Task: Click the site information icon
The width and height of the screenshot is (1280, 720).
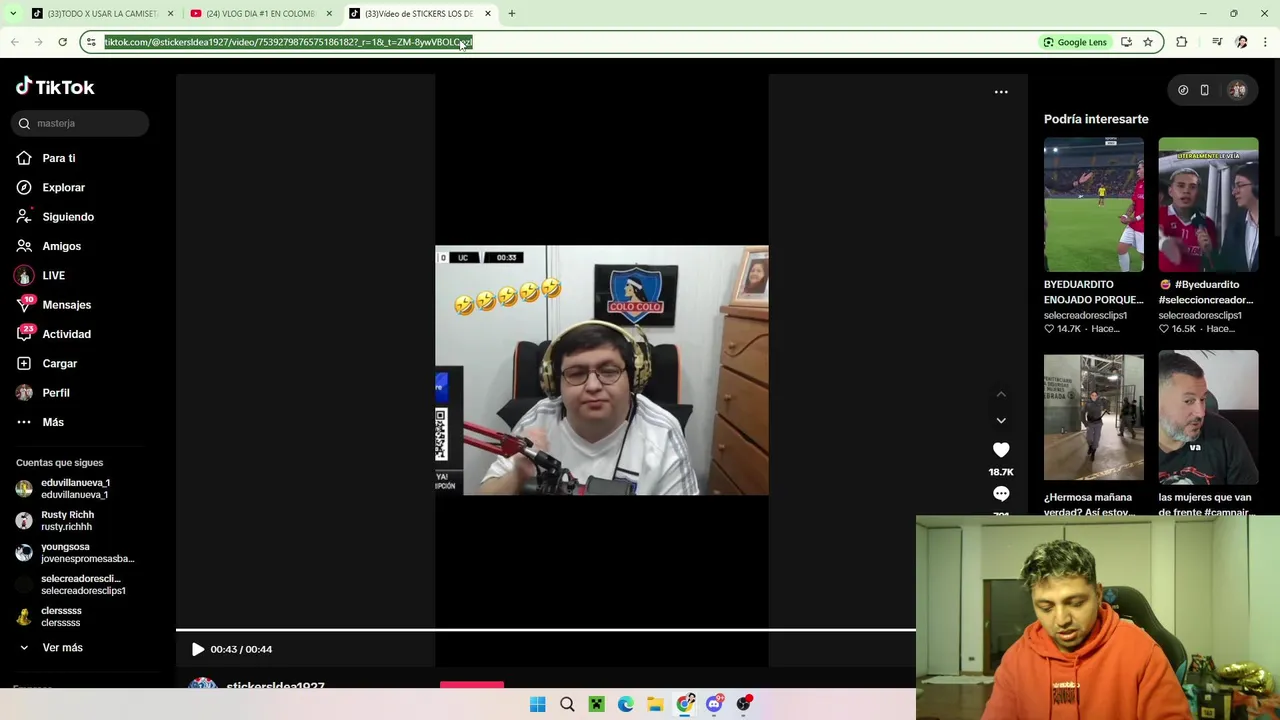Action: (91, 42)
